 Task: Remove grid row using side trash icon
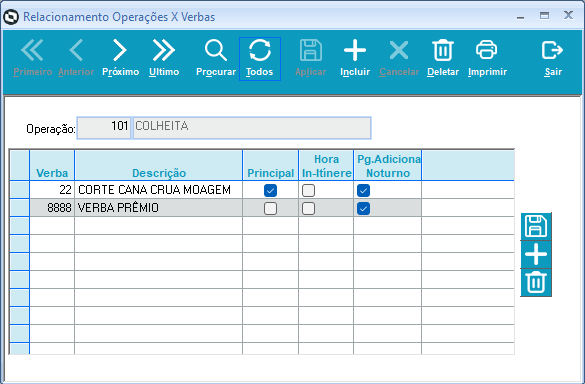[x=536, y=282]
